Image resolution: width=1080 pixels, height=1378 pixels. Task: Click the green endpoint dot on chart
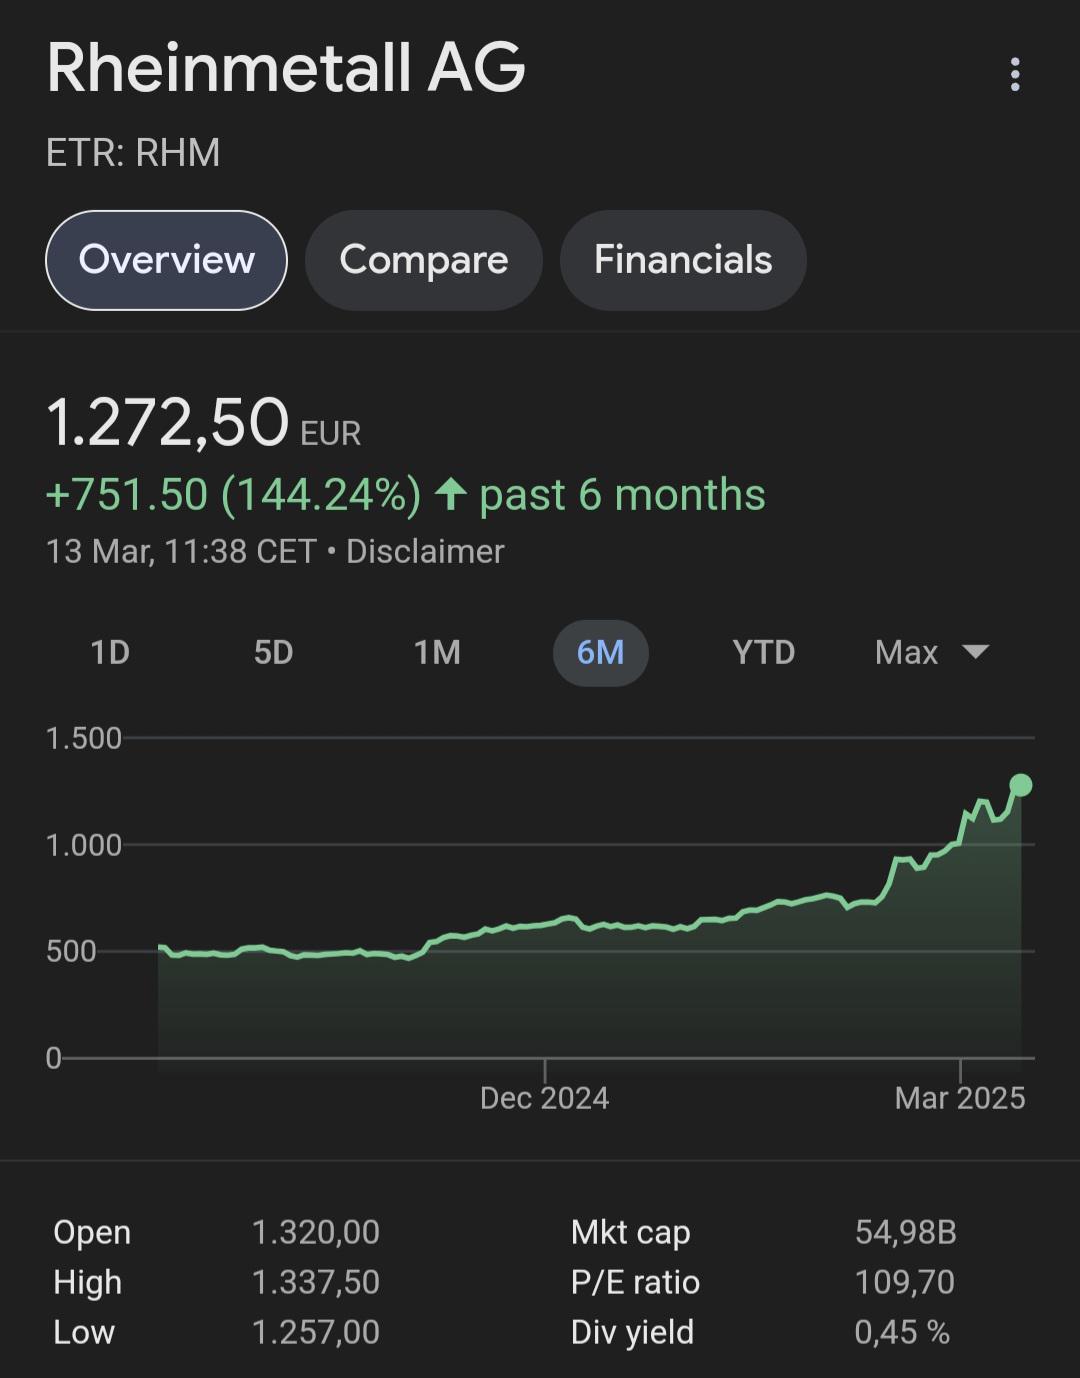click(1020, 785)
